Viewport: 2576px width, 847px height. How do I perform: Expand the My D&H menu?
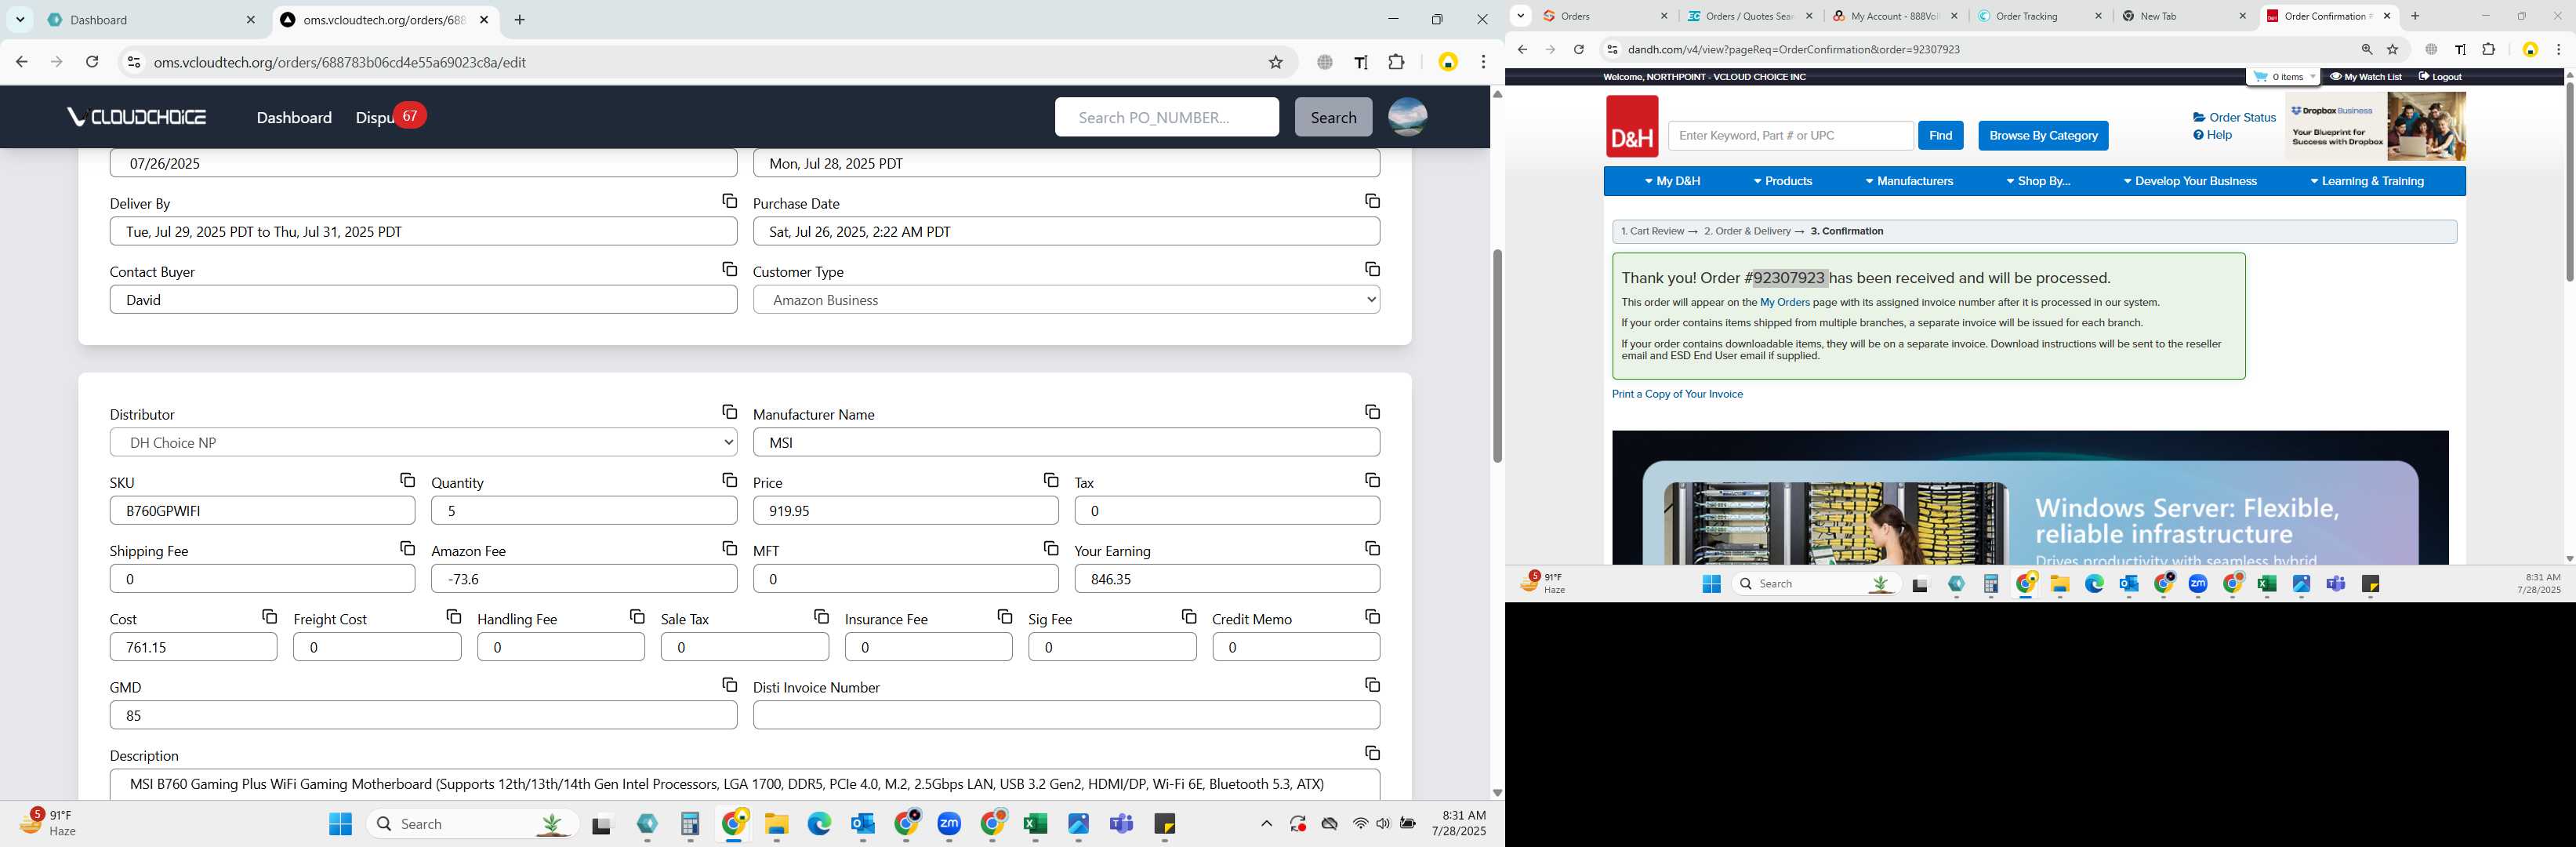pyautogui.click(x=1672, y=182)
